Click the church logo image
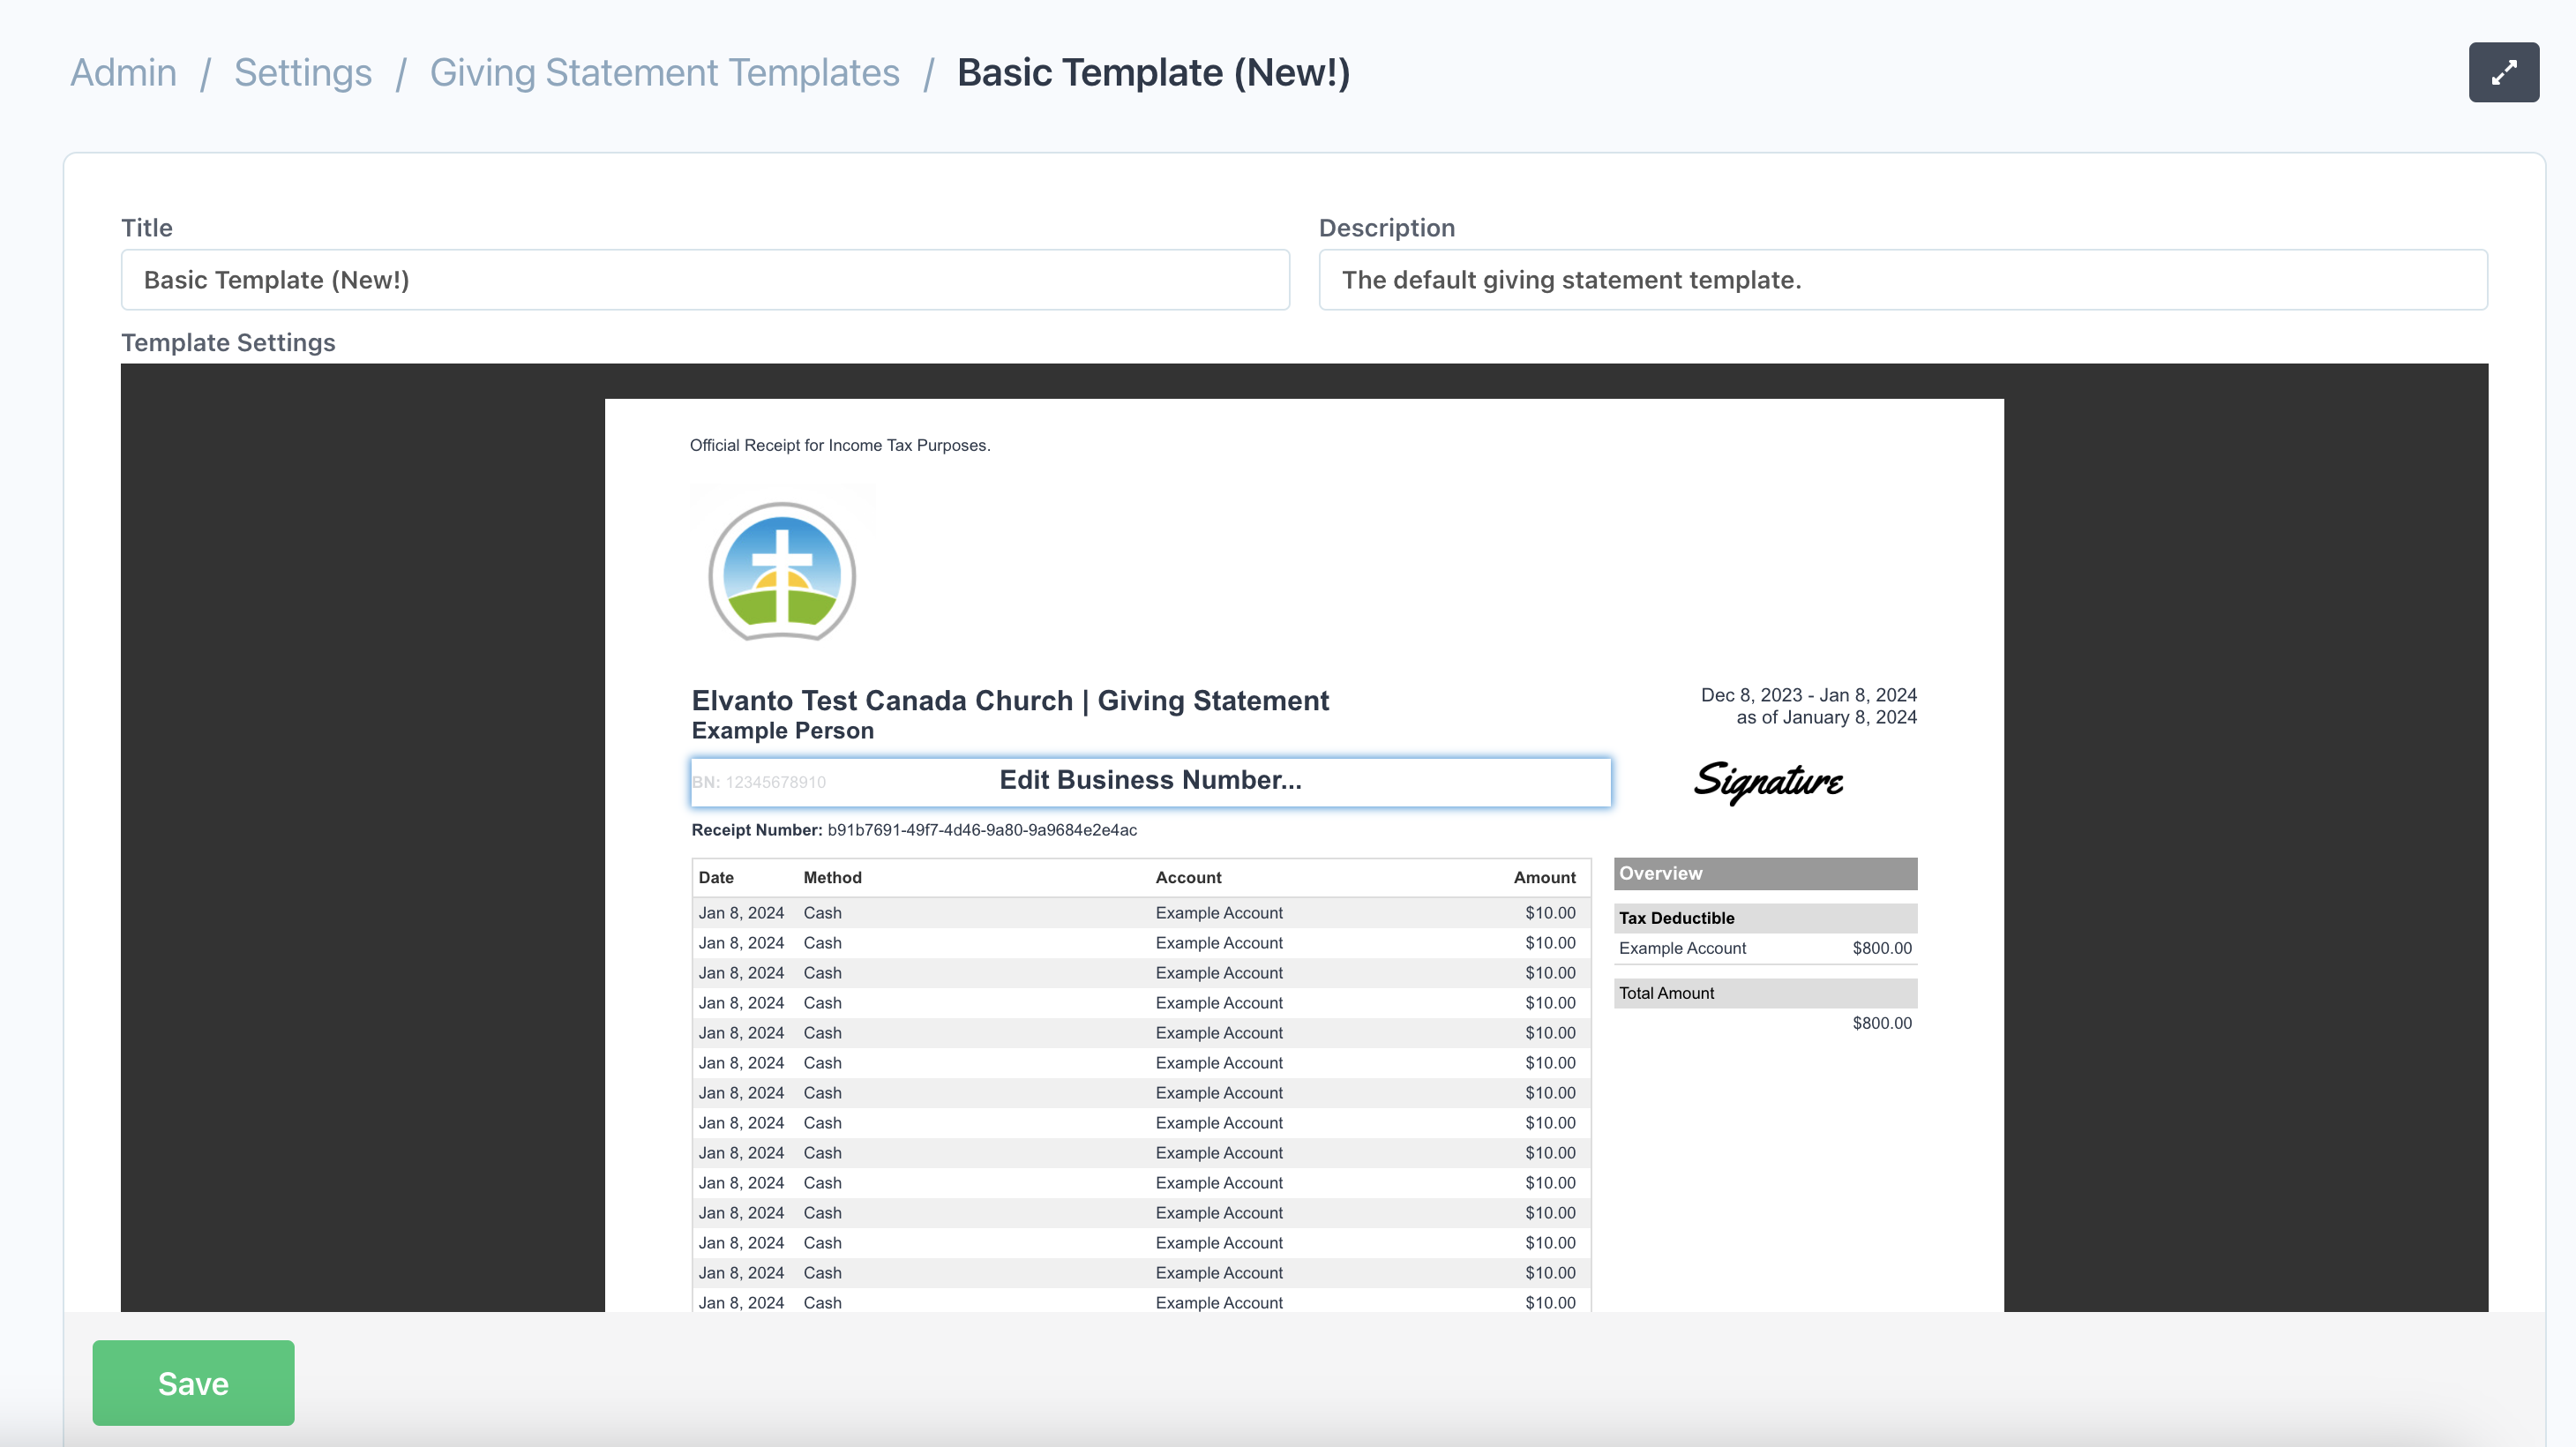 (x=782, y=572)
